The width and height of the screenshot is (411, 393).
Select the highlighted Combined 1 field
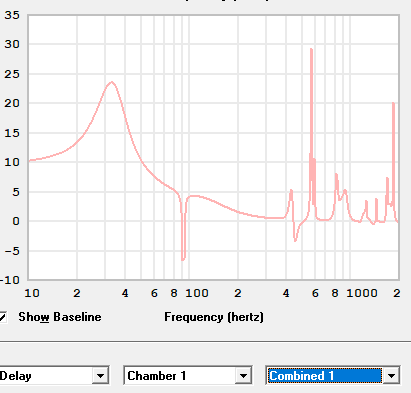(x=325, y=376)
